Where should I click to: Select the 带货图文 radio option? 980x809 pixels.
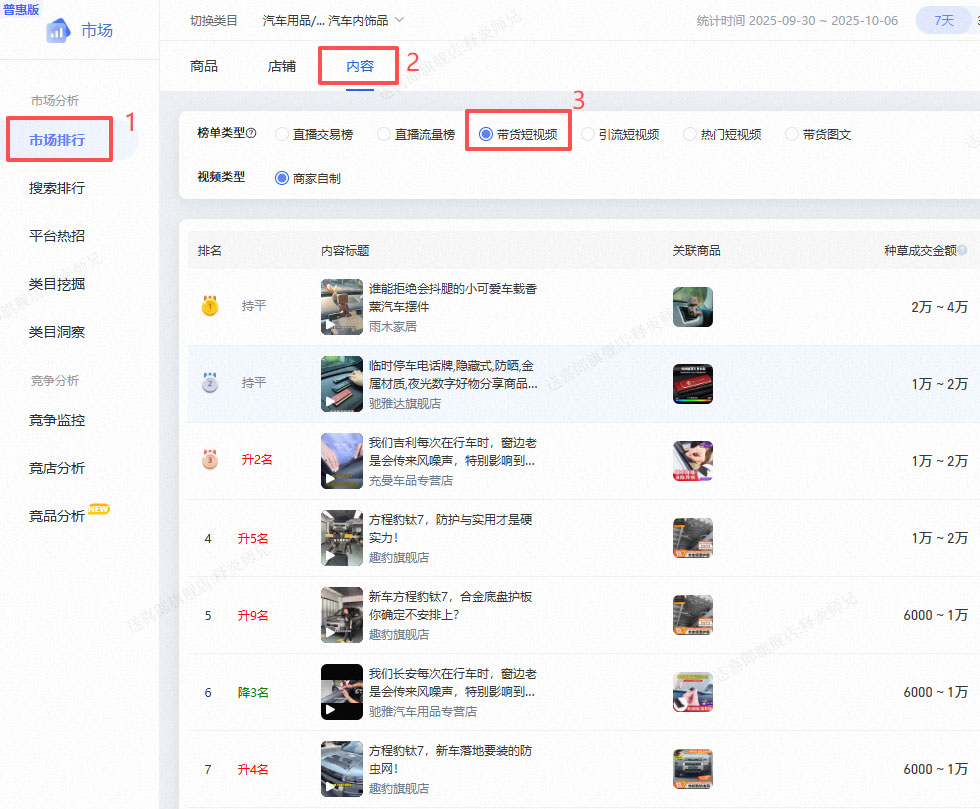point(791,134)
